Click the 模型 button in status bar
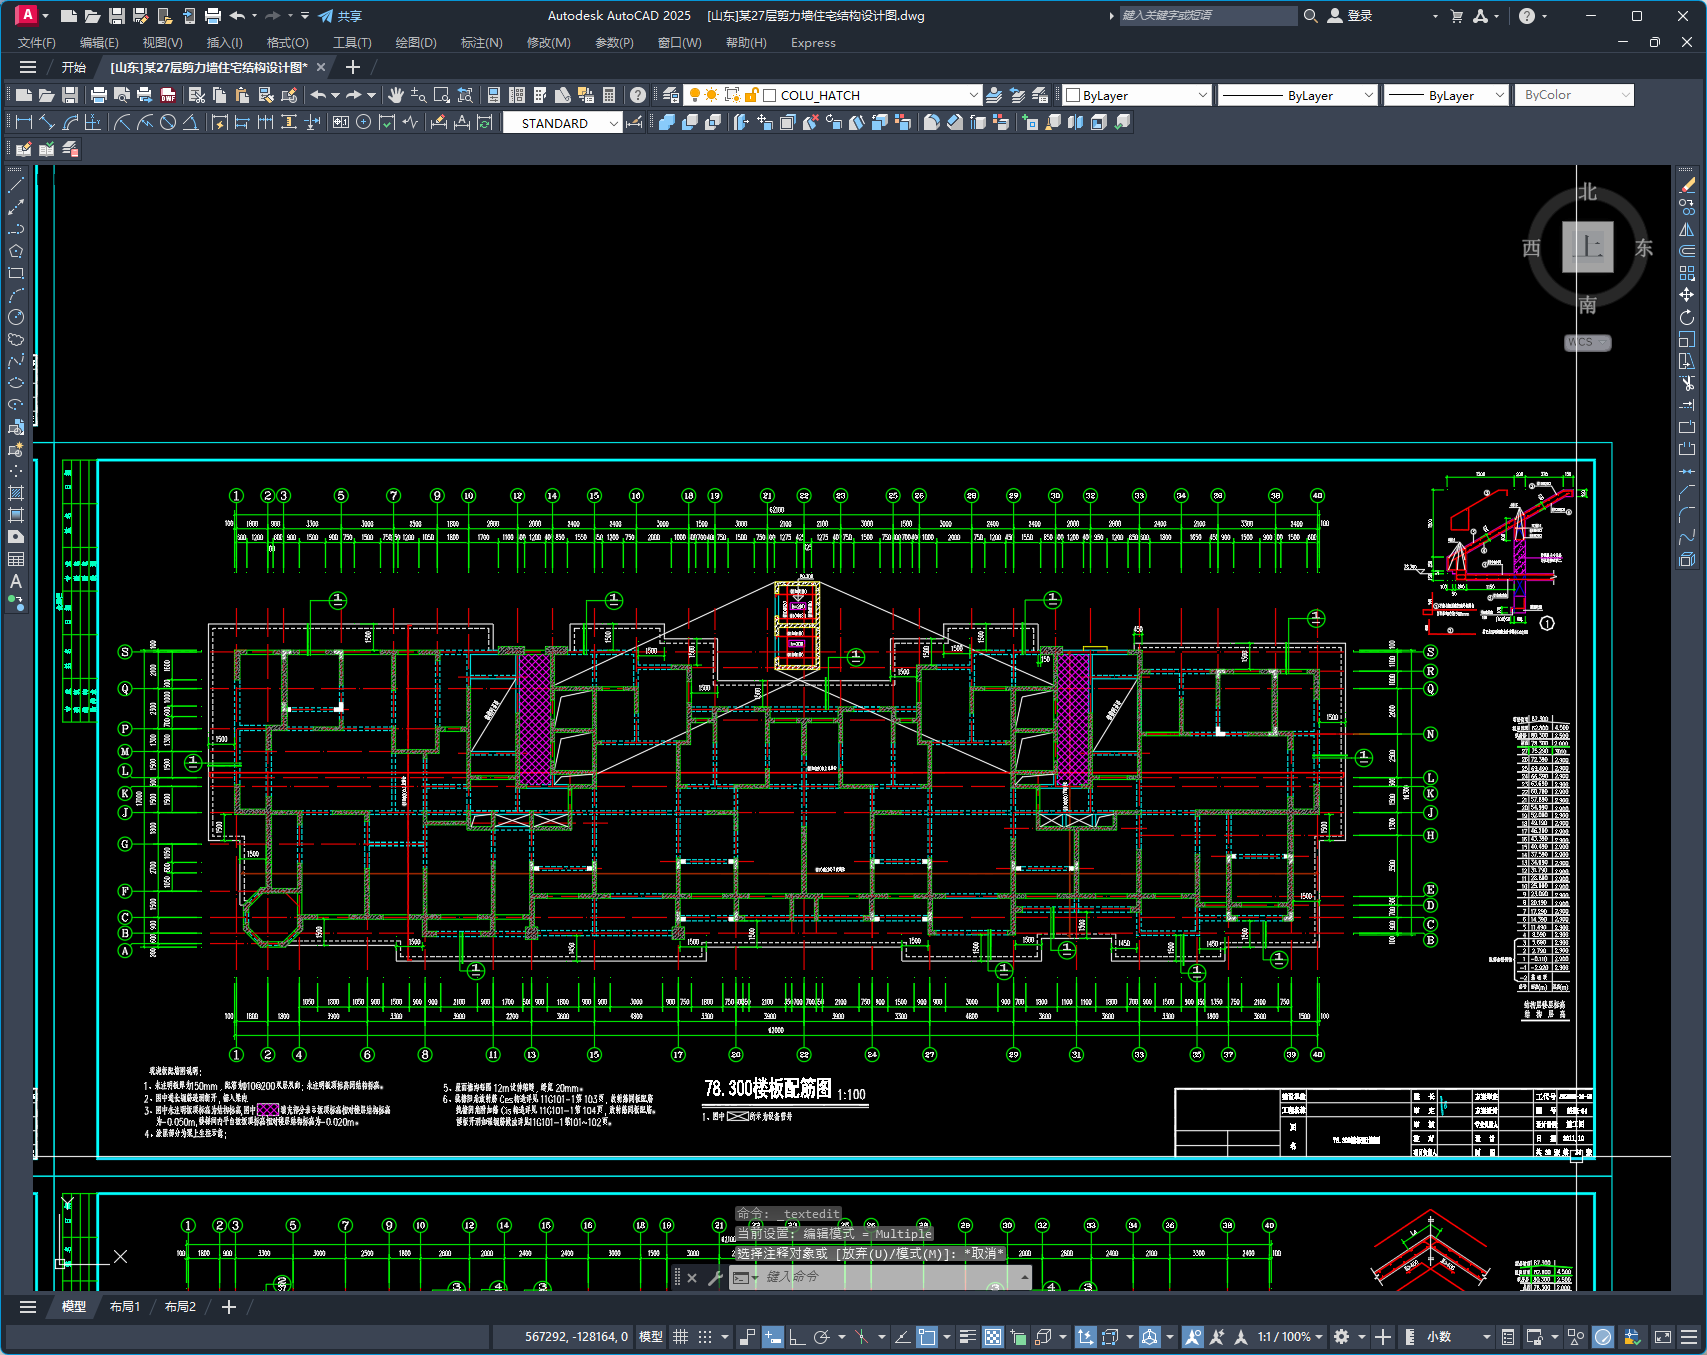This screenshot has height=1355, width=1707. coord(651,1337)
